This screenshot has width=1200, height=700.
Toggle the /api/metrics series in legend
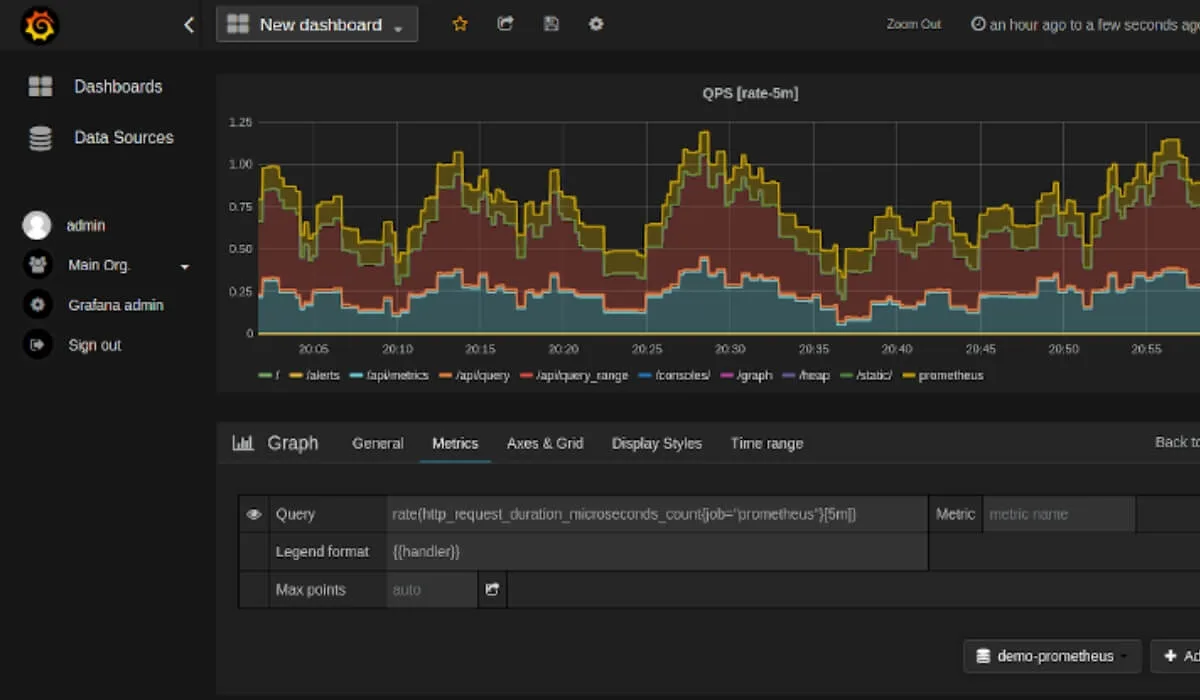[397, 376]
